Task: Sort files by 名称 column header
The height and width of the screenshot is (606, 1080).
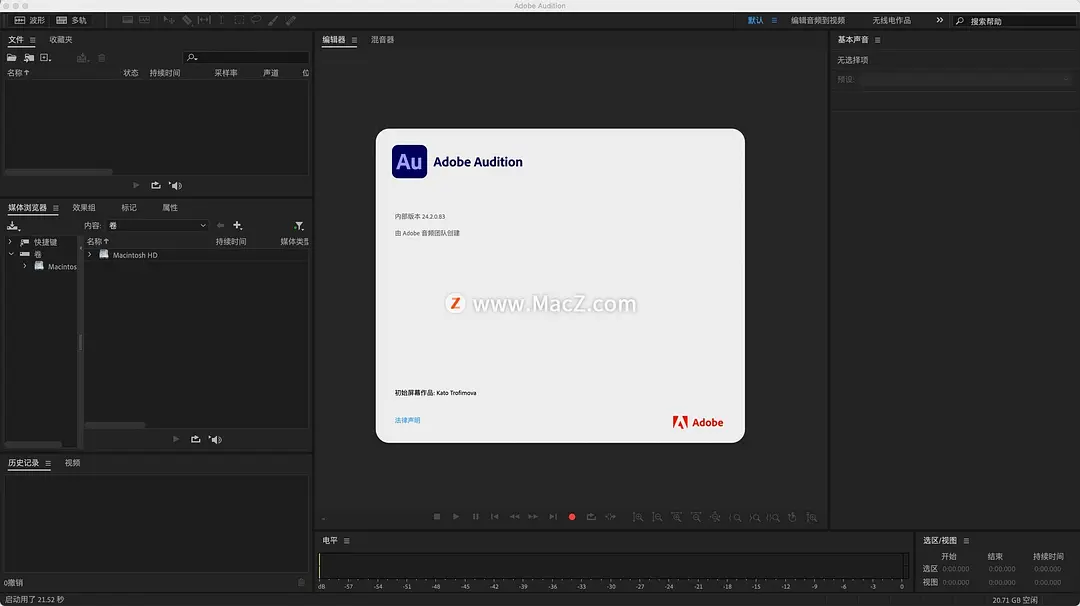Action: point(18,72)
